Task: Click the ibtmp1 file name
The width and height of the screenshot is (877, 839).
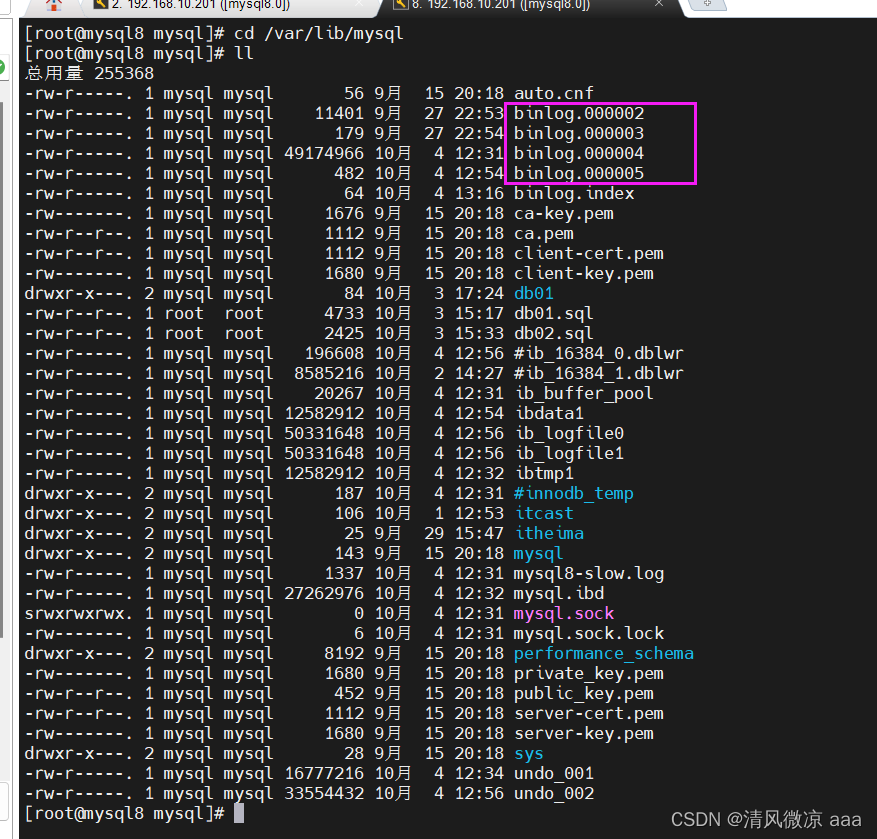Action: [x=544, y=473]
